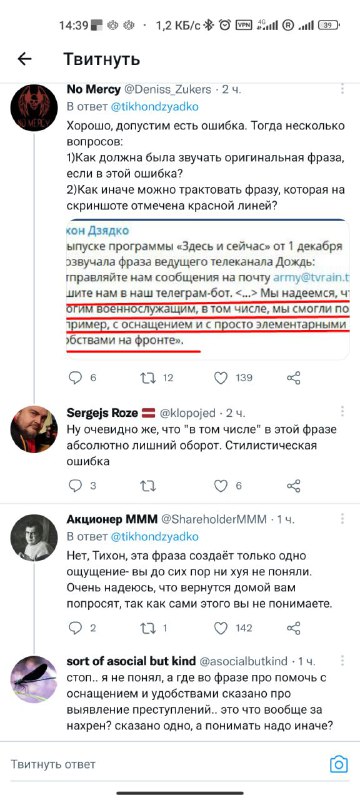
Task: Tap the camera icon in reply bar
Action: click(x=339, y=764)
